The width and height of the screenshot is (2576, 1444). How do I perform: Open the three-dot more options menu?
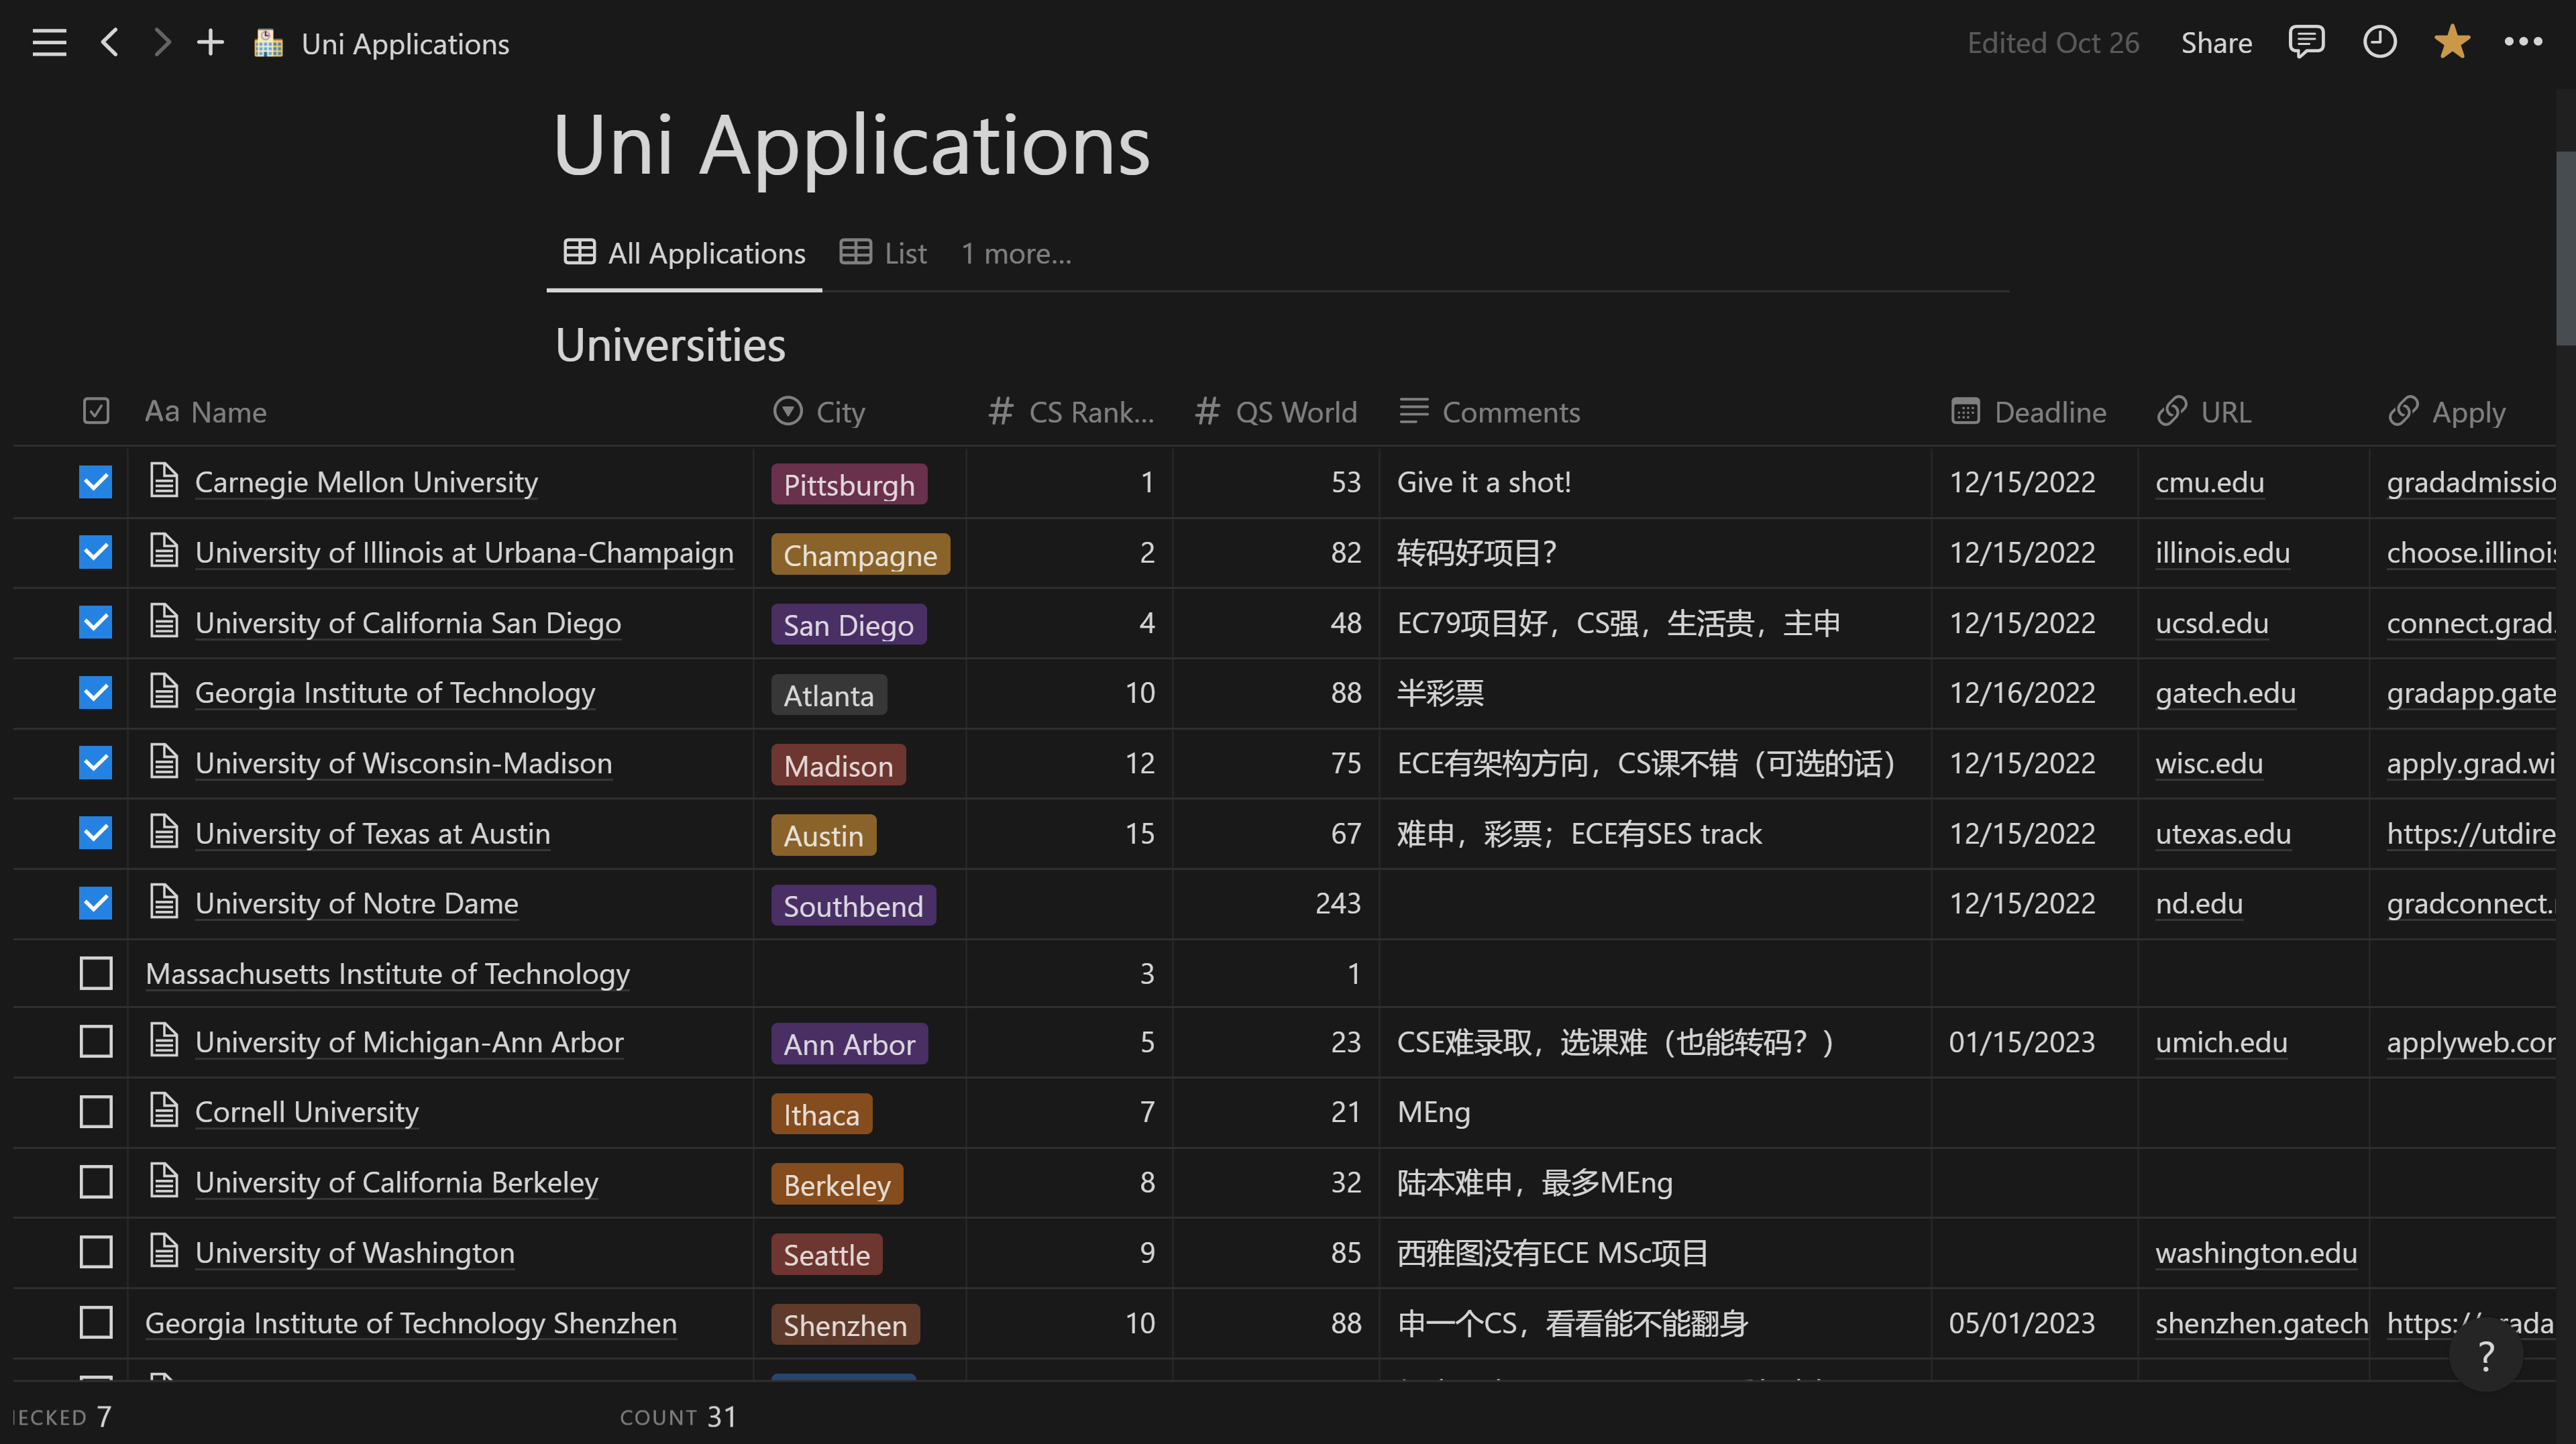click(2522, 43)
